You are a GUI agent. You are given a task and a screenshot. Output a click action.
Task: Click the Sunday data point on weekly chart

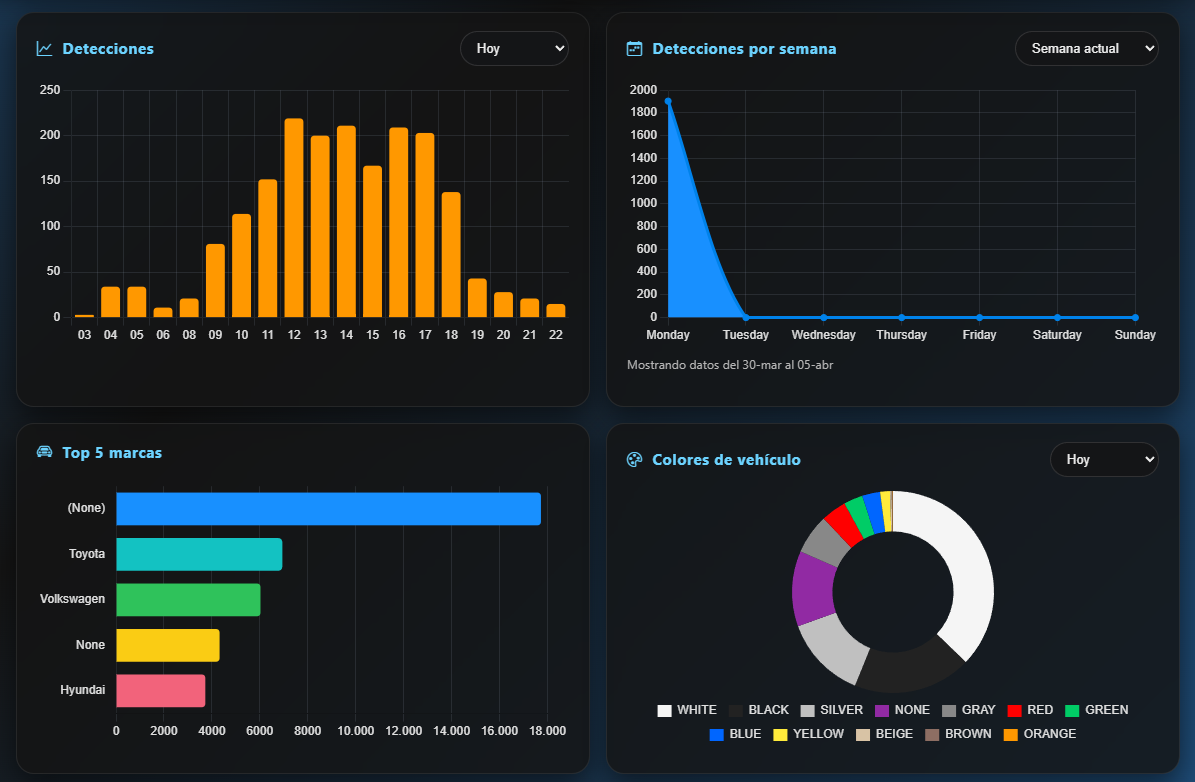(1135, 317)
